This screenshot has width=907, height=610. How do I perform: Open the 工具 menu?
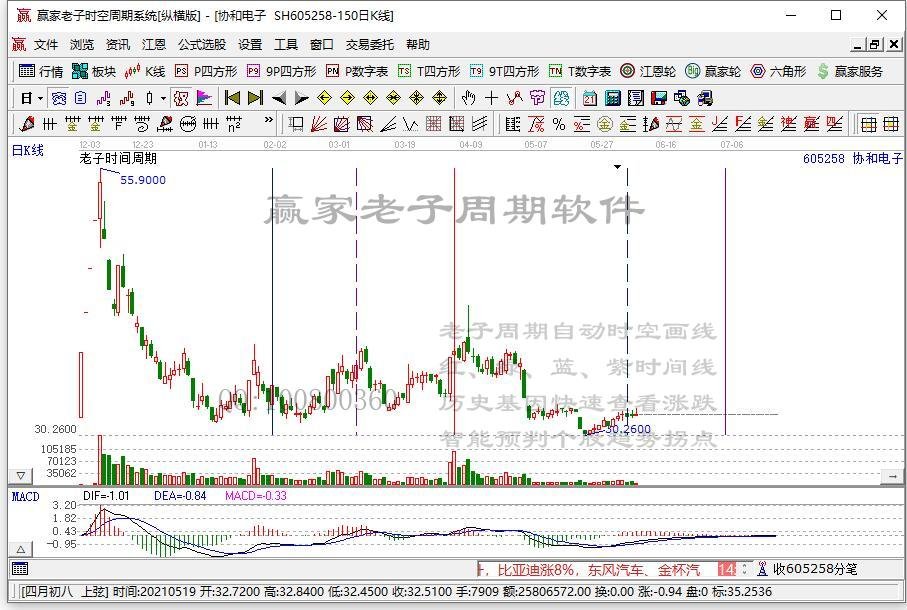pos(286,45)
